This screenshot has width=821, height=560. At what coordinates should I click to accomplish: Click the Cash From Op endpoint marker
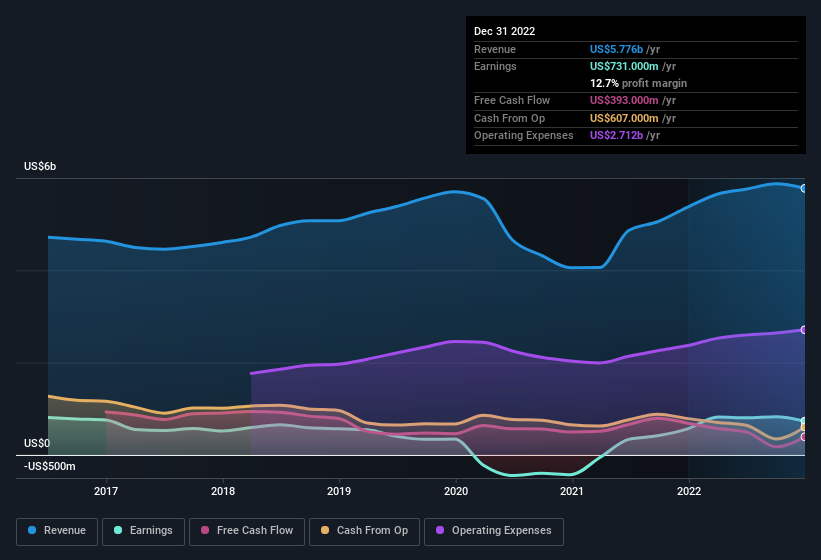[x=804, y=428]
